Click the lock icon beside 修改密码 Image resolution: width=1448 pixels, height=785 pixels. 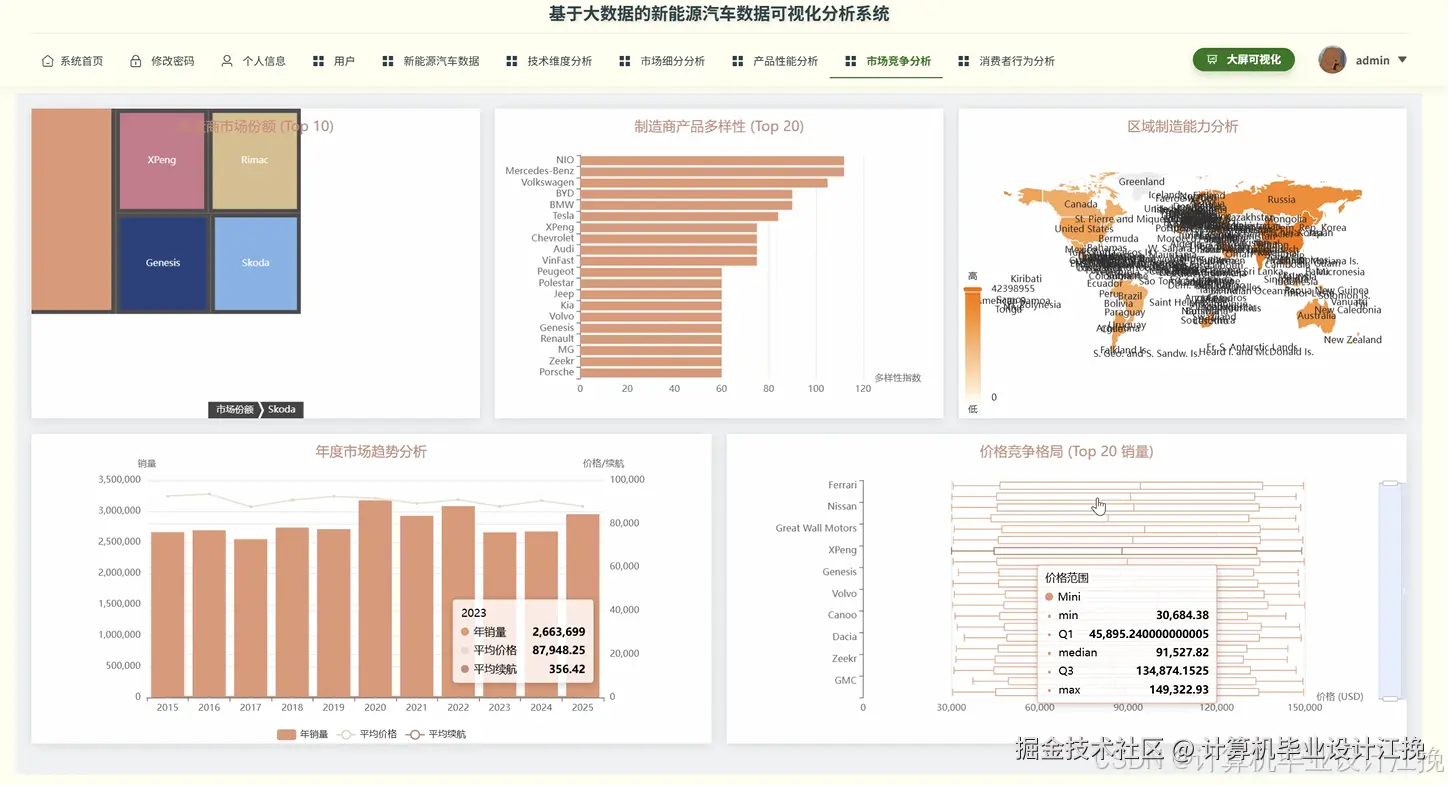click(x=136, y=61)
